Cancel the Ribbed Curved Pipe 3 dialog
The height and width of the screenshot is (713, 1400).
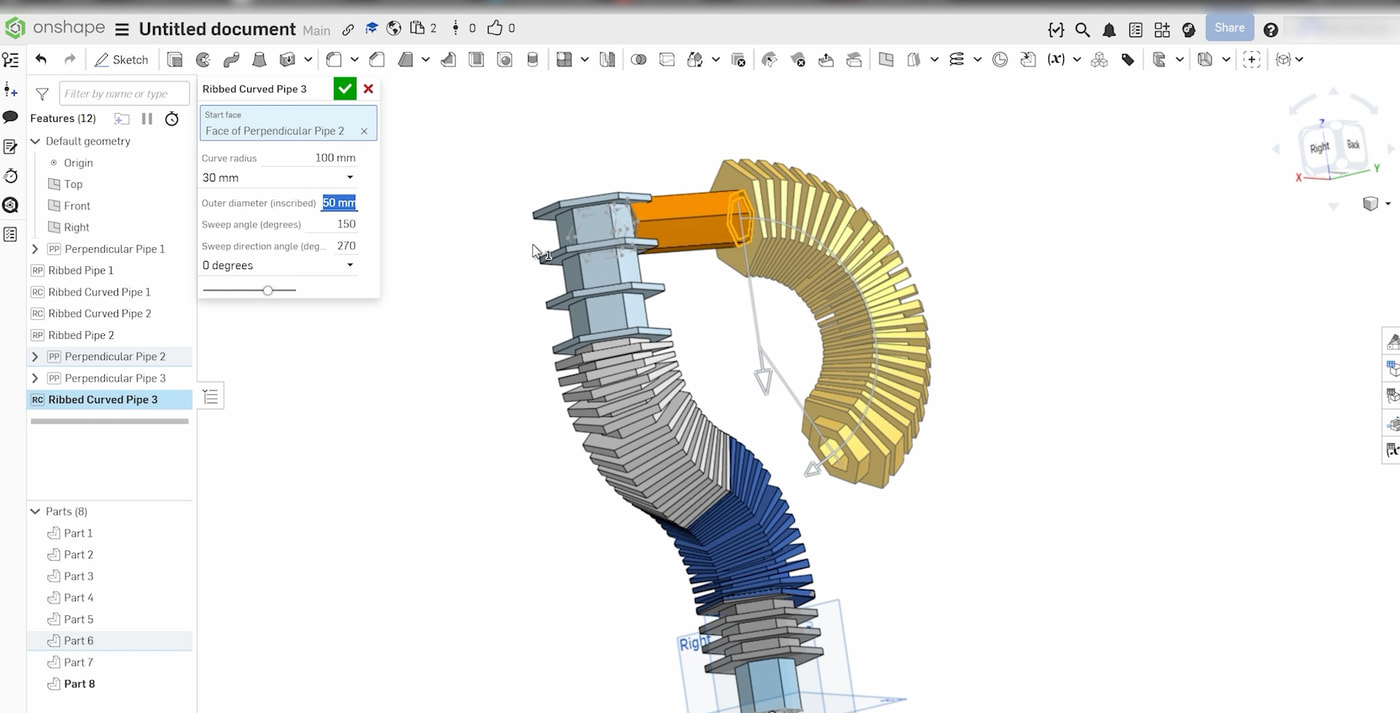tap(368, 89)
